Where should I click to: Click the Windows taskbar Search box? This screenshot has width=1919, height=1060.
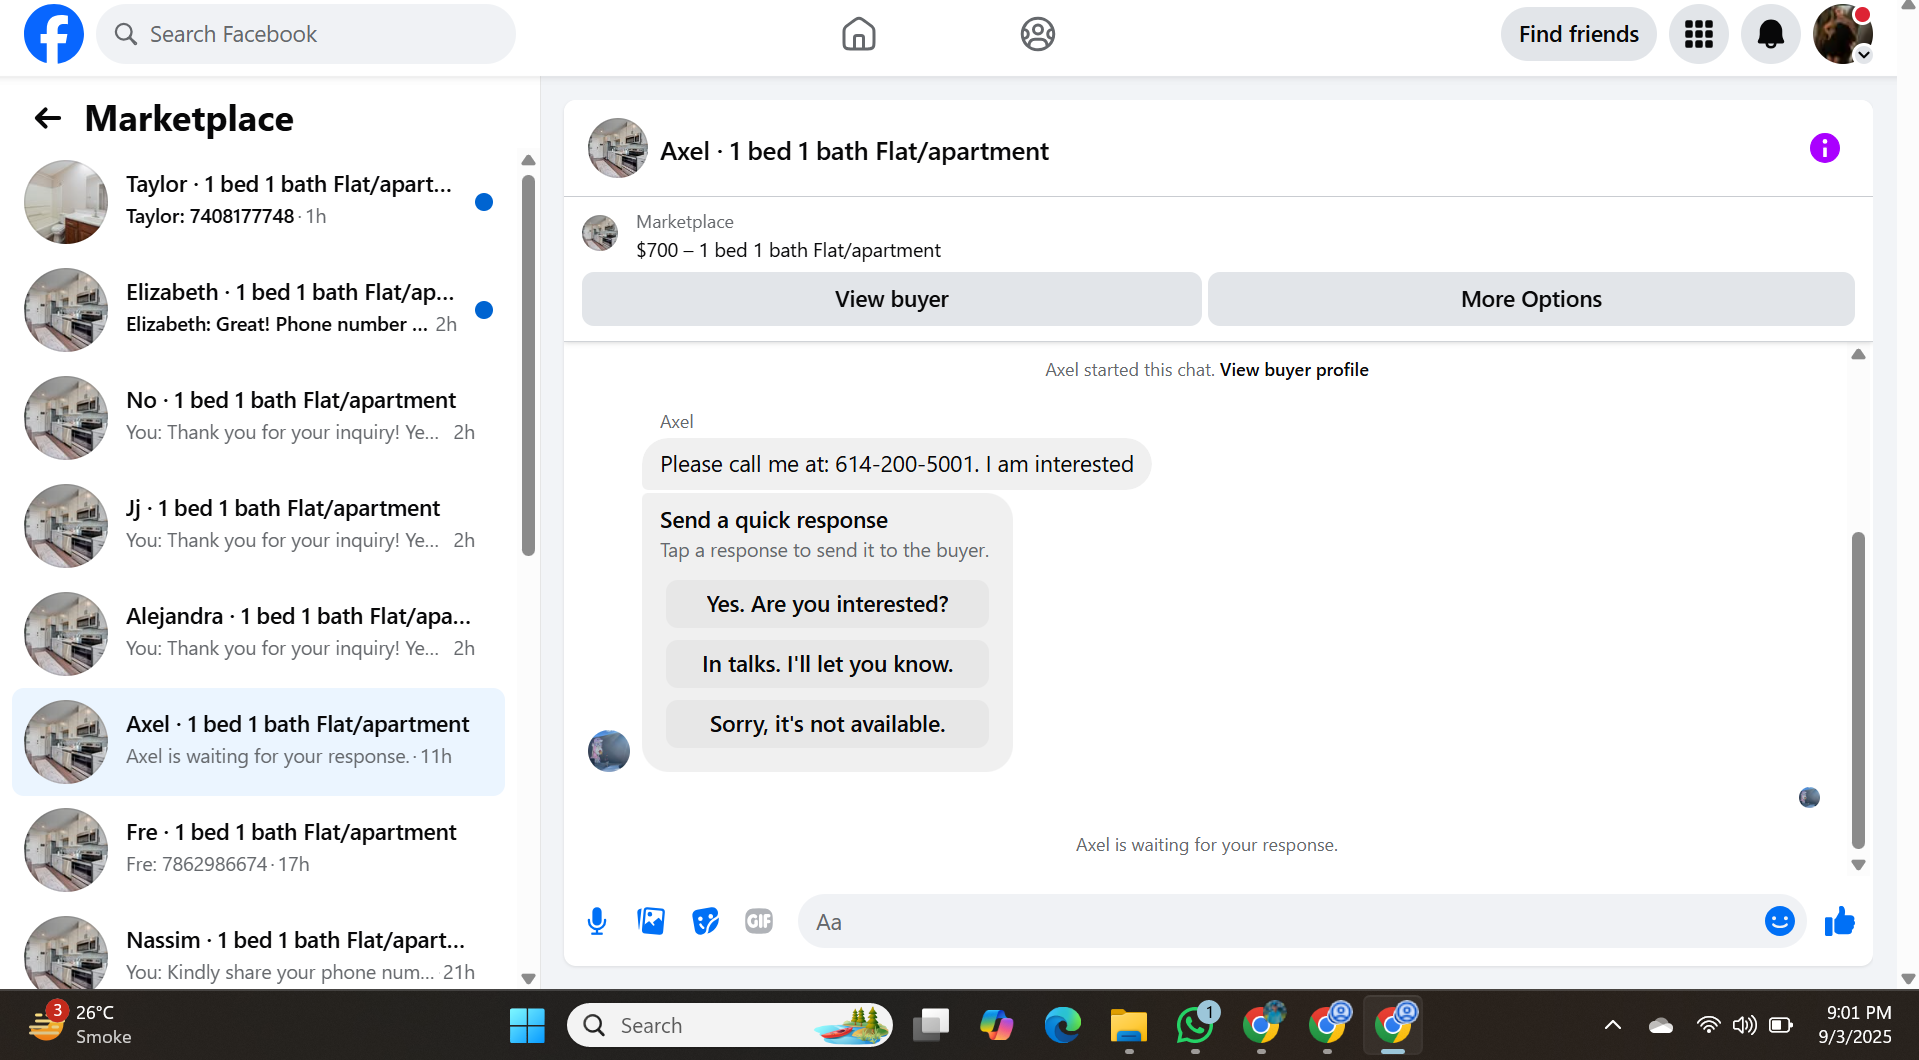(x=730, y=1025)
